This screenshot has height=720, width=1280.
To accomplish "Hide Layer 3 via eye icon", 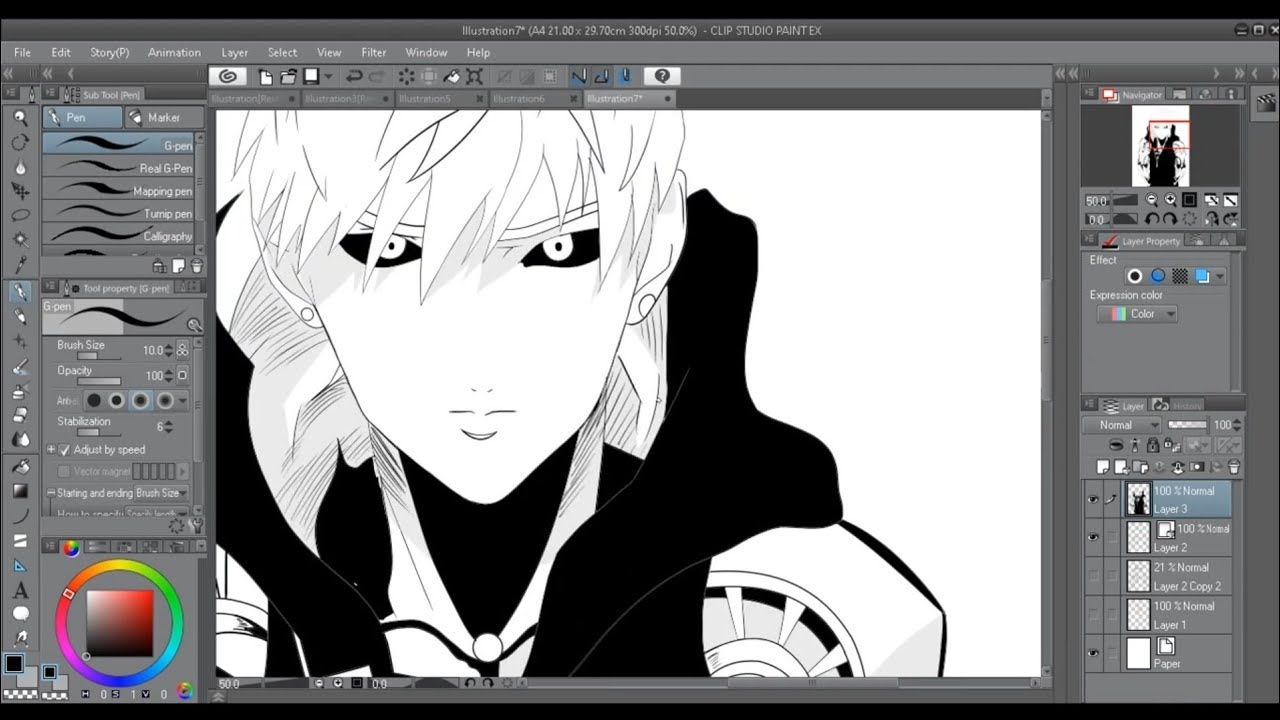I will pyautogui.click(x=1093, y=499).
